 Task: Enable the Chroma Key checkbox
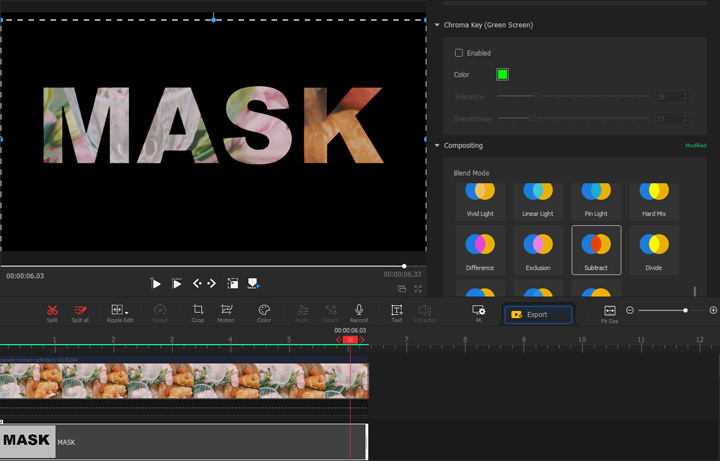pos(459,53)
